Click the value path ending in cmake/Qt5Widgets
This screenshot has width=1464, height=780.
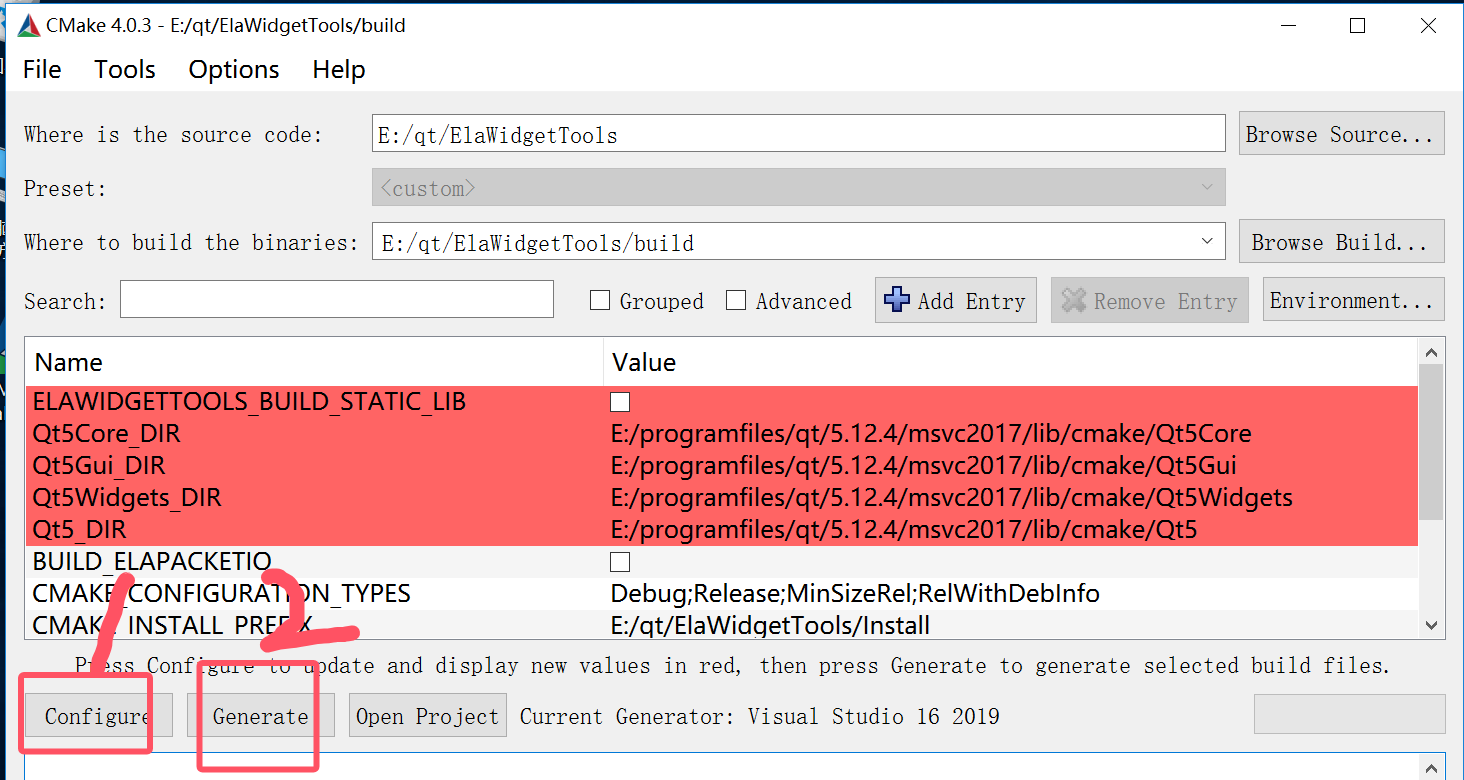(x=952, y=497)
